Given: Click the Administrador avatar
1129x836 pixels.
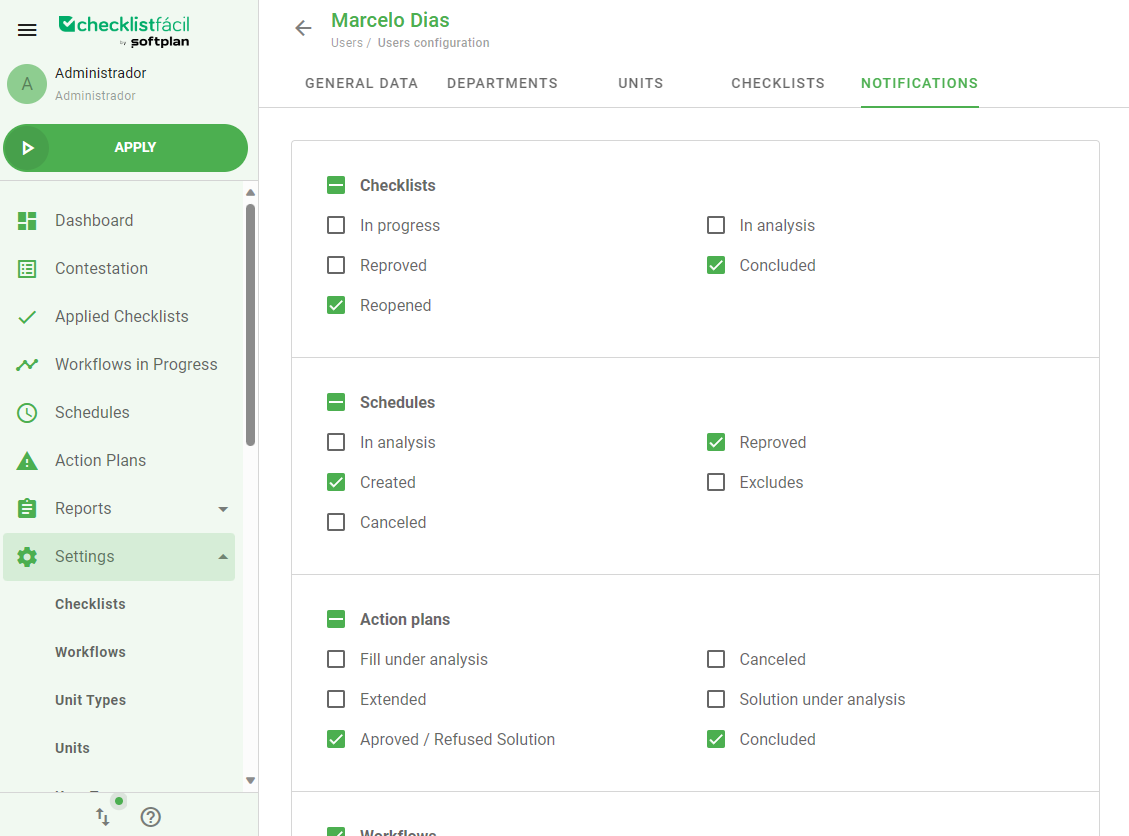Looking at the screenshot, I should pyautogui.click(x=27, y=84).
